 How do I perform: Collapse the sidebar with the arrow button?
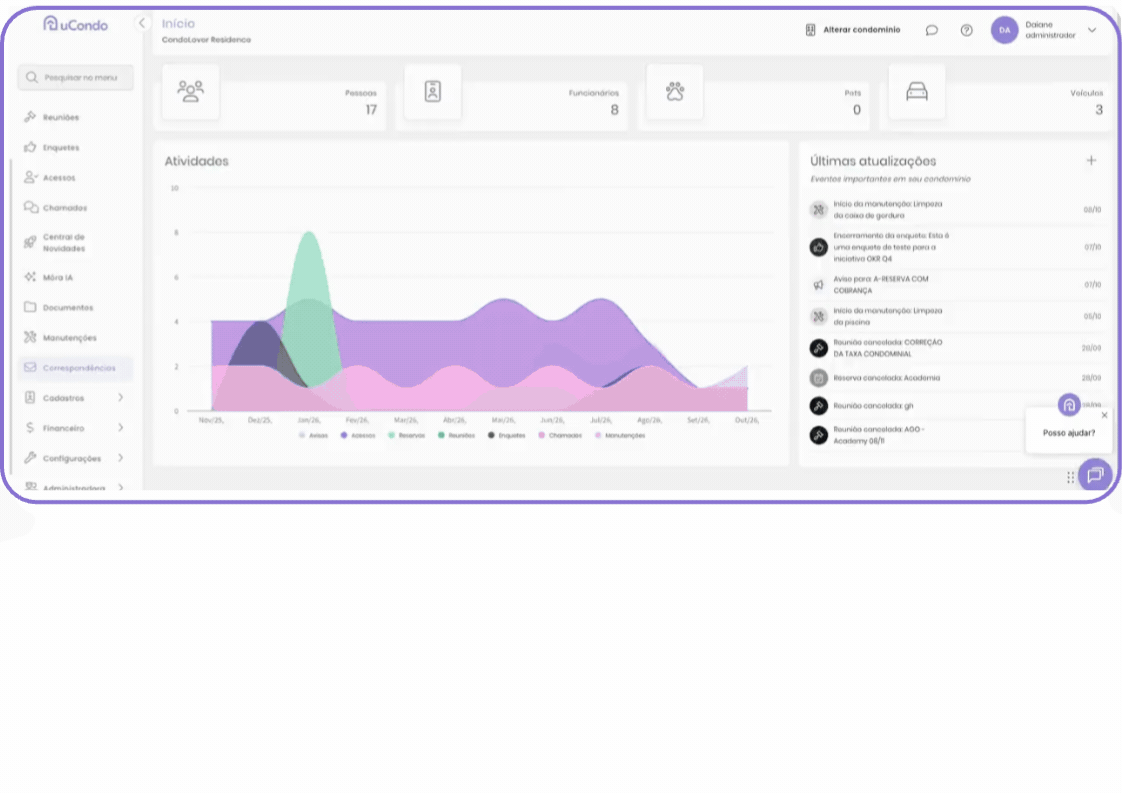pos(142,23)
